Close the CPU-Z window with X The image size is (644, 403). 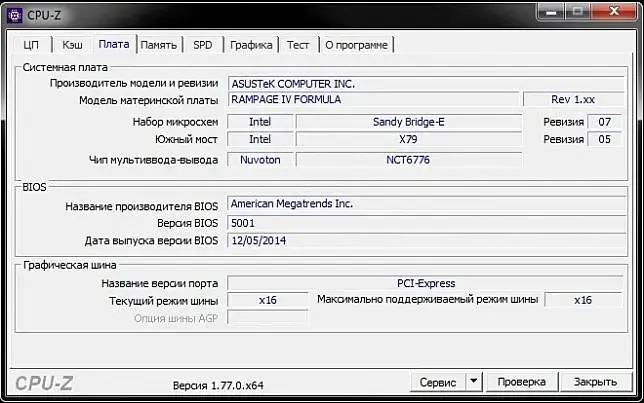[x=614, y=12]
